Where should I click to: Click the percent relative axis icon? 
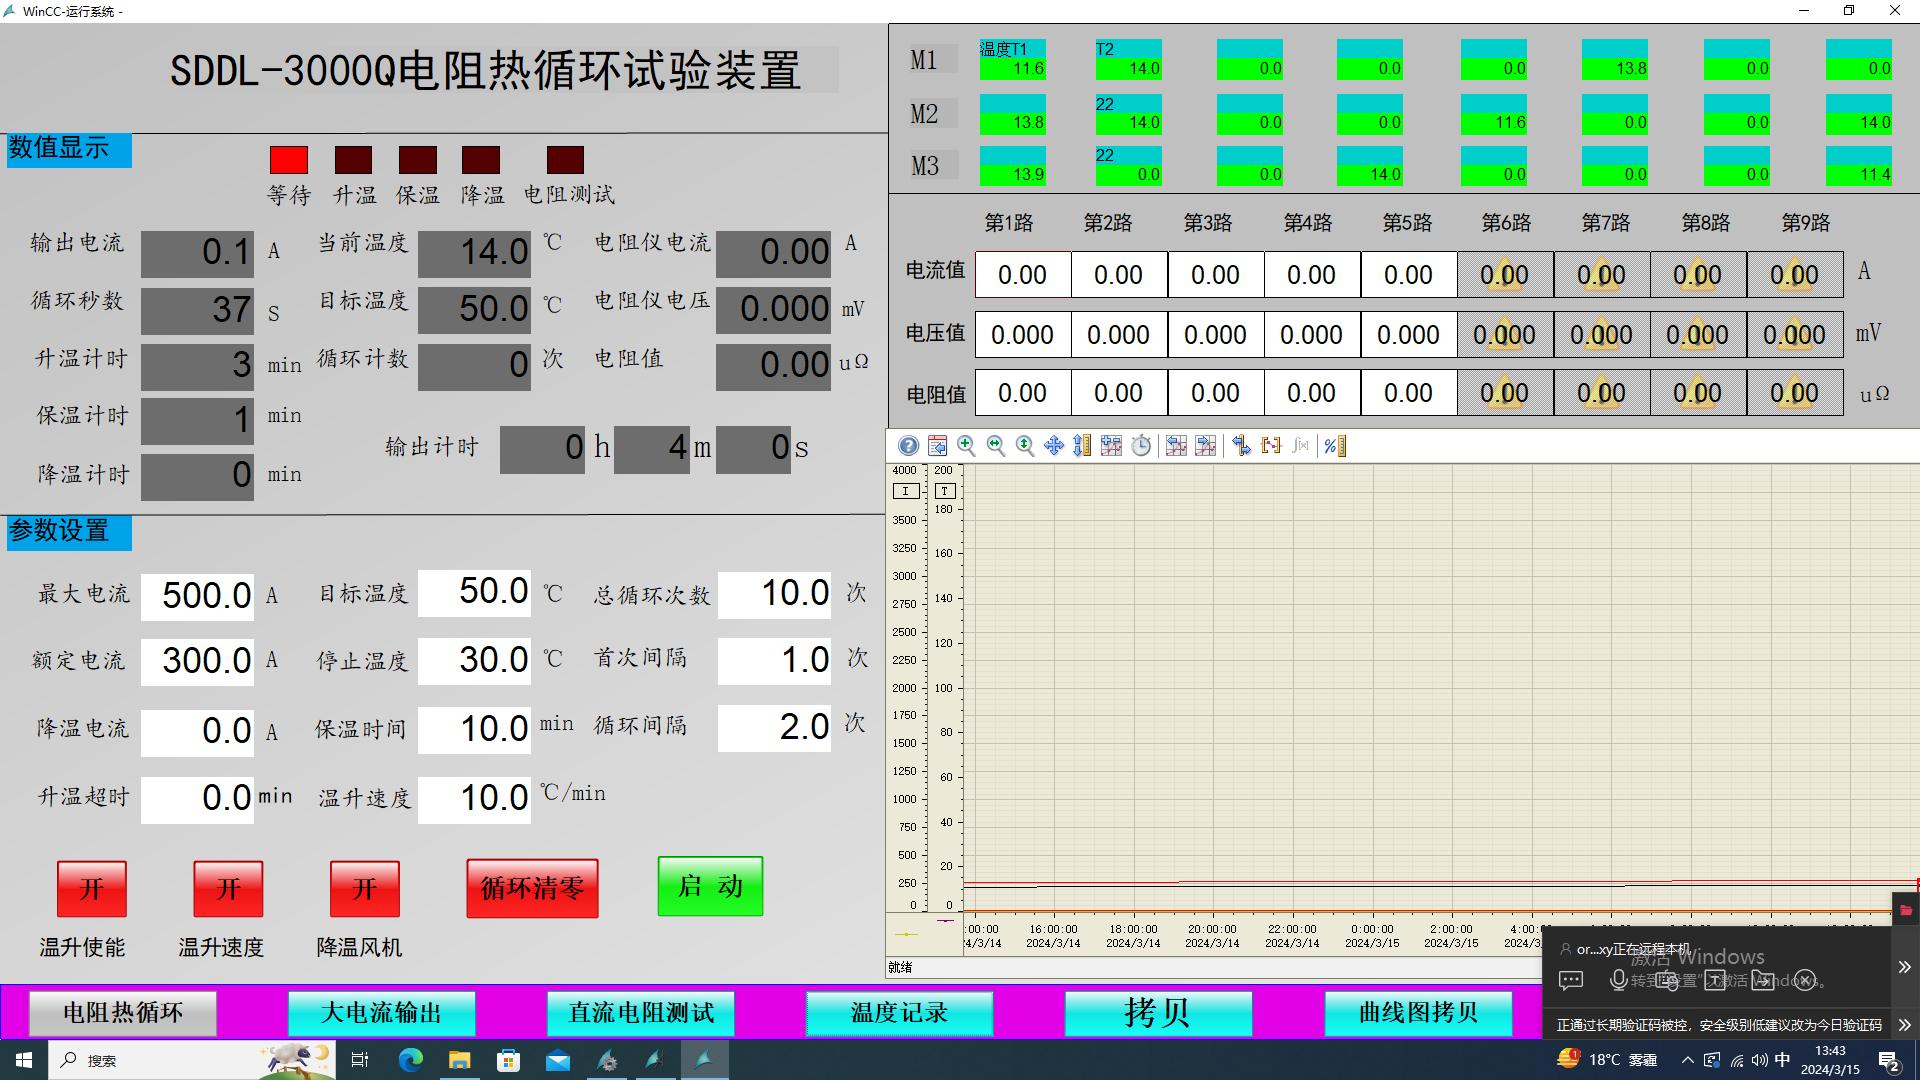click(1334, 446)
